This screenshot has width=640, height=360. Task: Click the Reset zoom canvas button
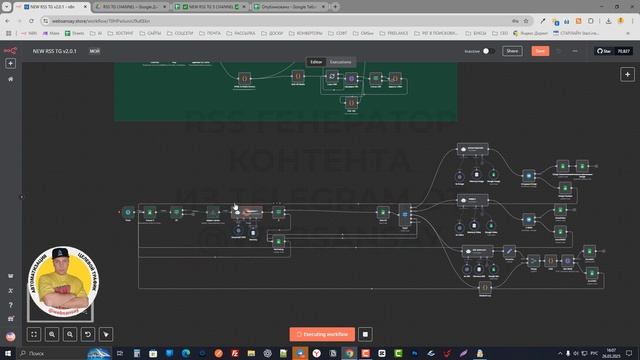coord(88,334)
